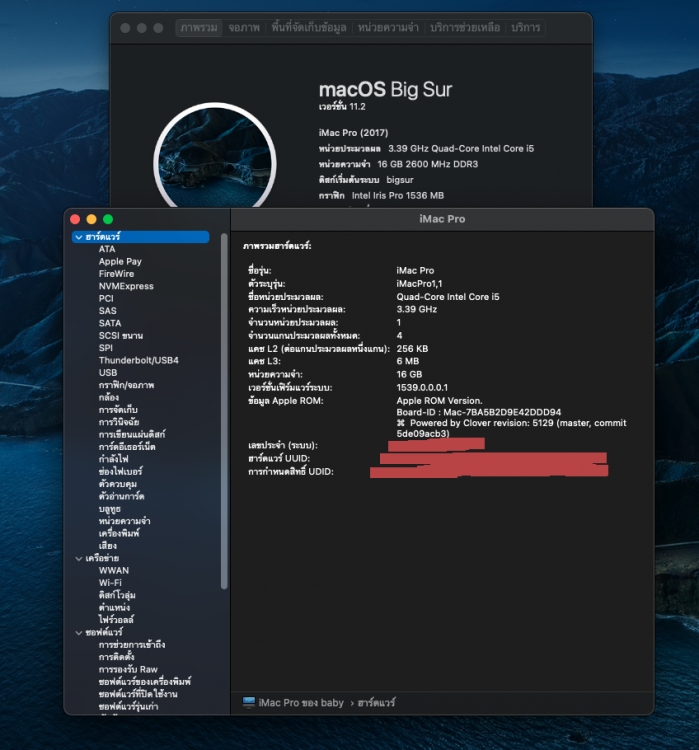Collapse the ฮาร์ดแวร์ section chevron

coord(79,237)
